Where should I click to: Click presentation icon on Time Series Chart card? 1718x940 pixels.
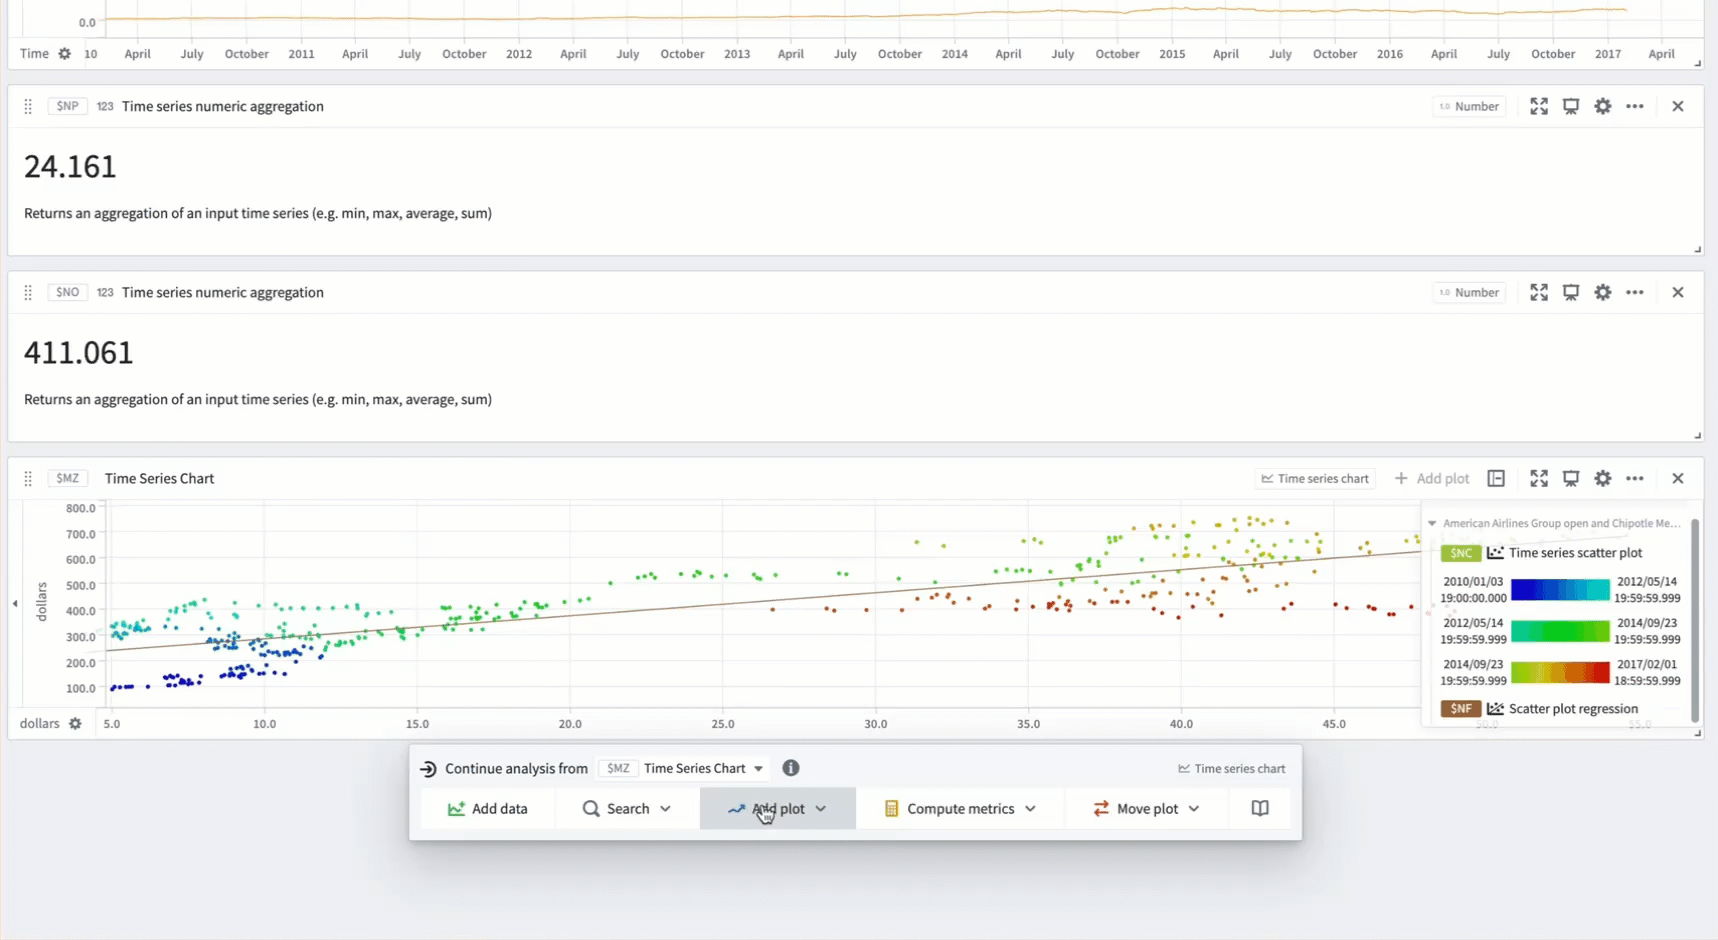point(1570,478)
